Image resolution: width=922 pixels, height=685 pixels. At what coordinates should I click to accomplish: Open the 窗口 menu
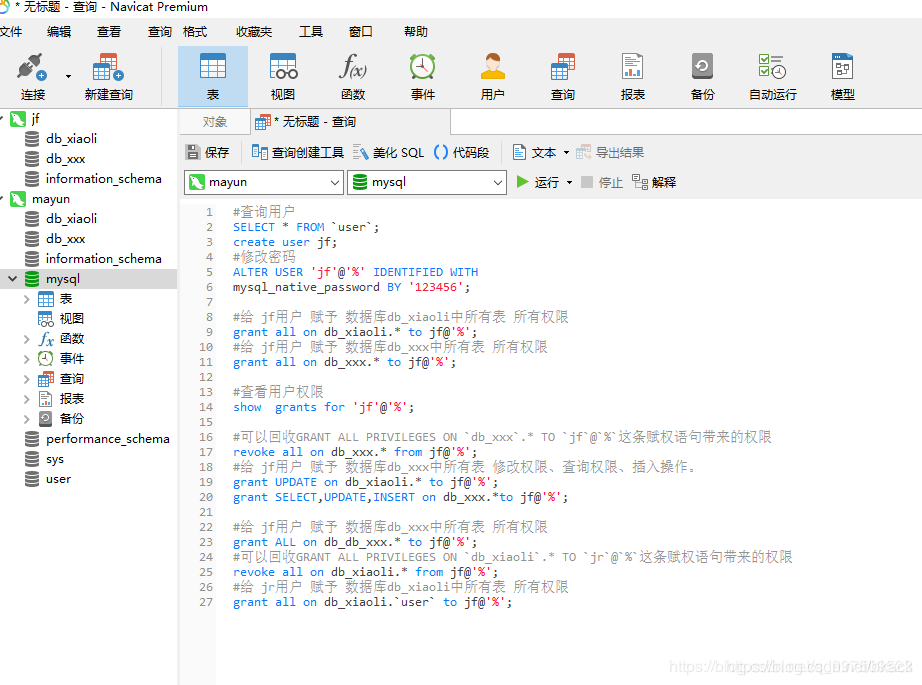tap(360, 32)
